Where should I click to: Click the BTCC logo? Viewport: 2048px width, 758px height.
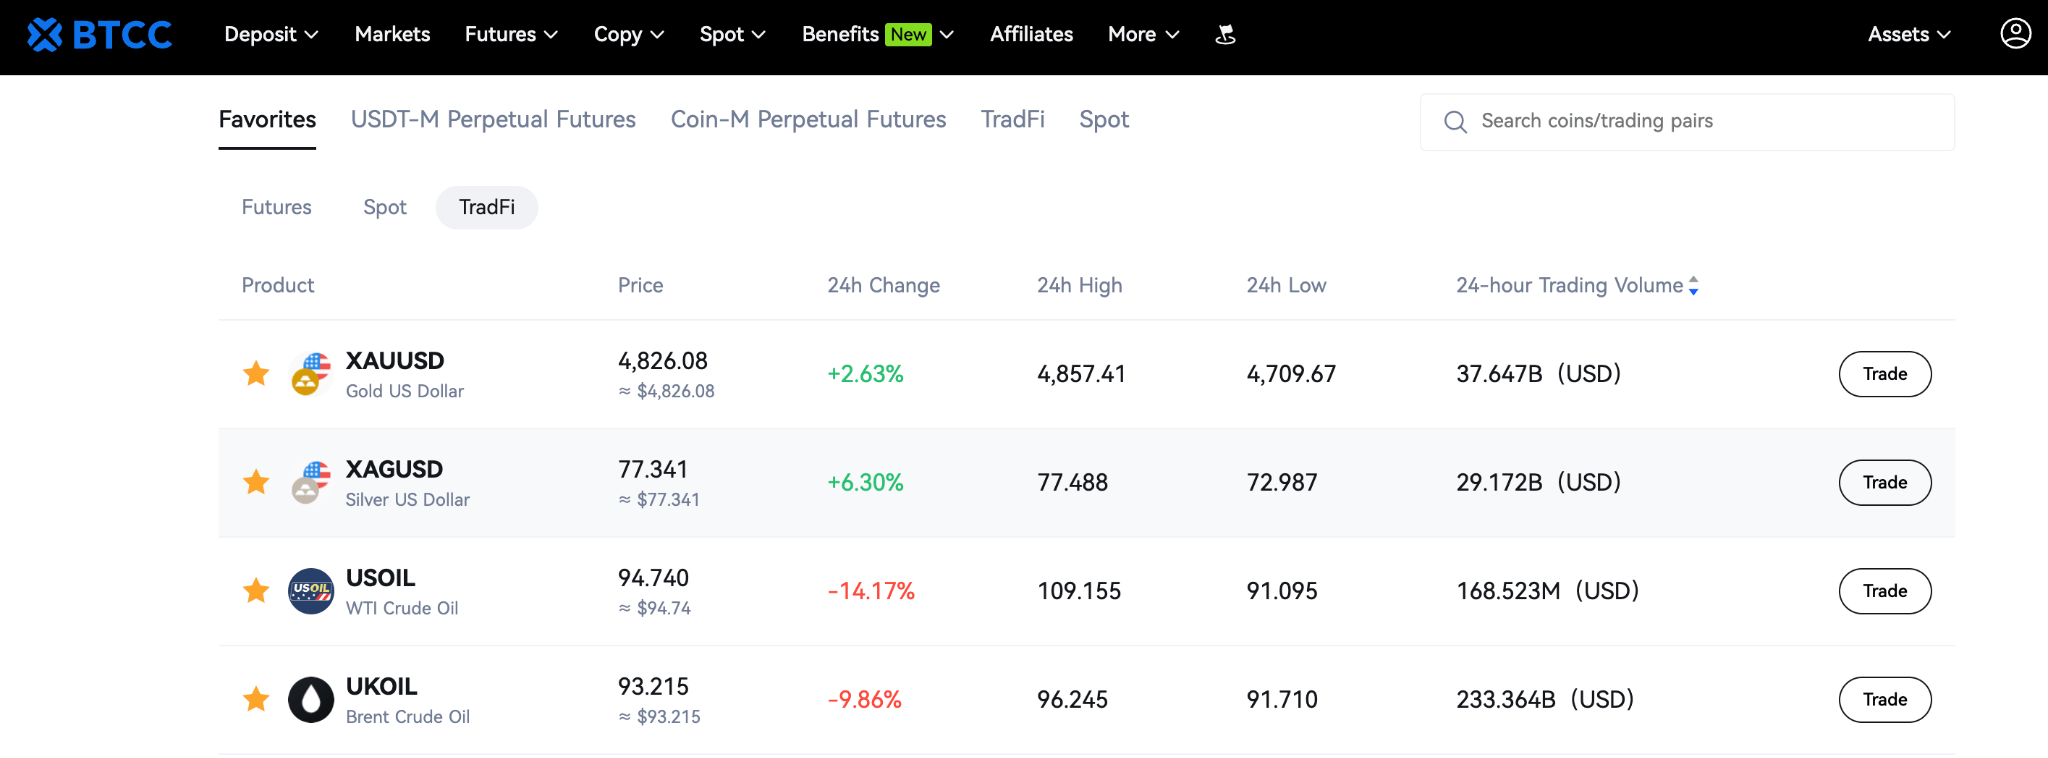[99, 35]
